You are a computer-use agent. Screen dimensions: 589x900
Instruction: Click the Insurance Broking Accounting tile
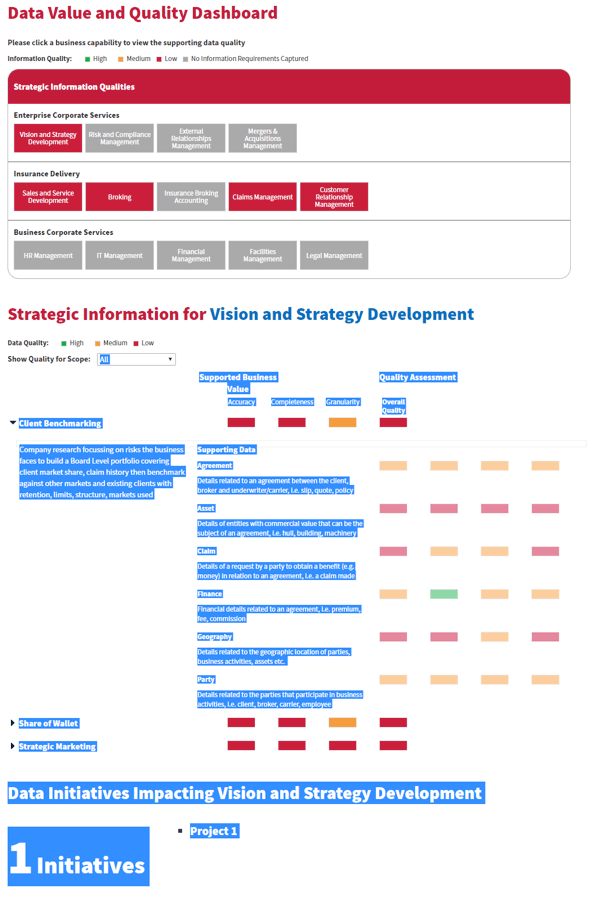(x=191, y=197)
